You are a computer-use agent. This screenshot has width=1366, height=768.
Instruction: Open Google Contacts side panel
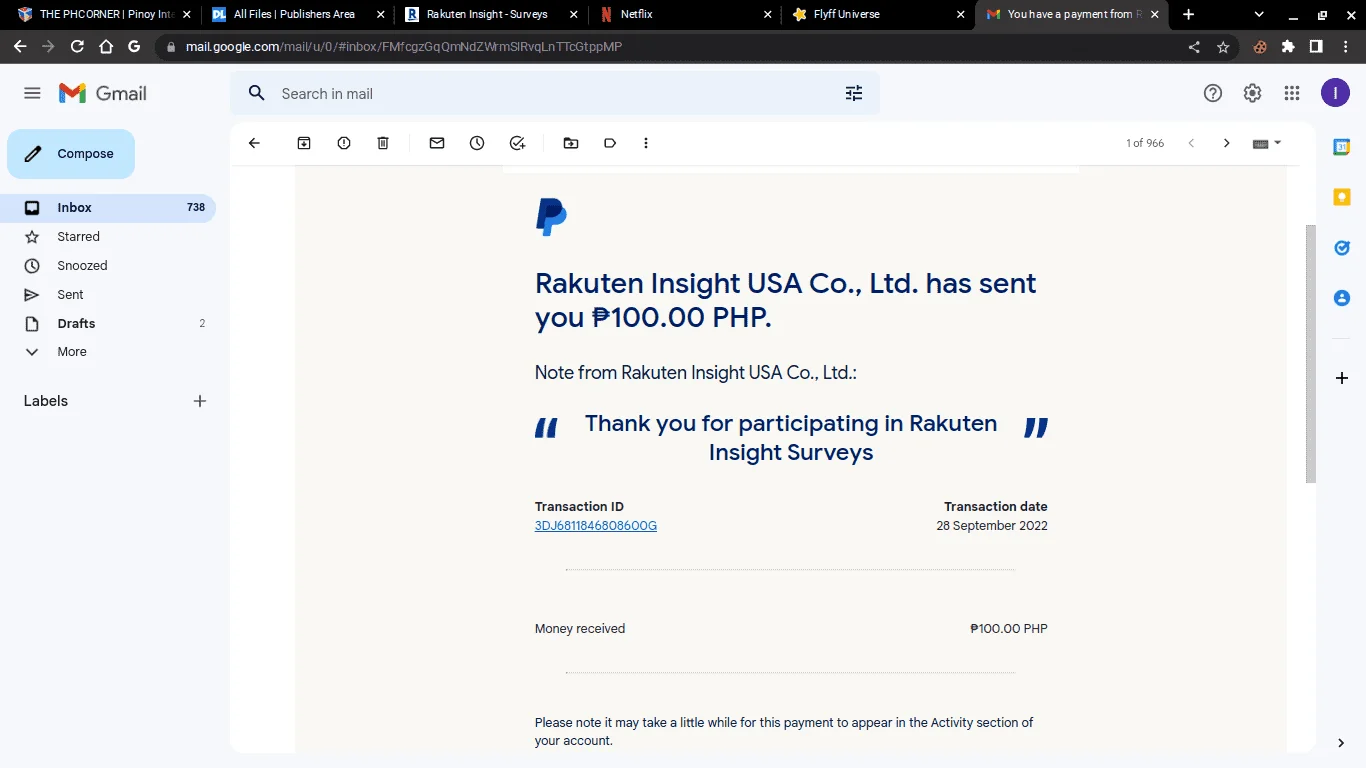point(1342,298)
